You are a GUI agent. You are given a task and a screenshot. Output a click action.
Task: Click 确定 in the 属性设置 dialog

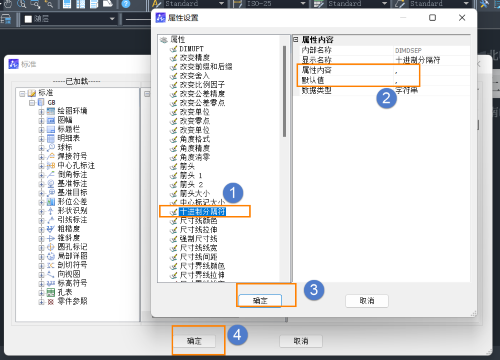(x=260, y=301)
